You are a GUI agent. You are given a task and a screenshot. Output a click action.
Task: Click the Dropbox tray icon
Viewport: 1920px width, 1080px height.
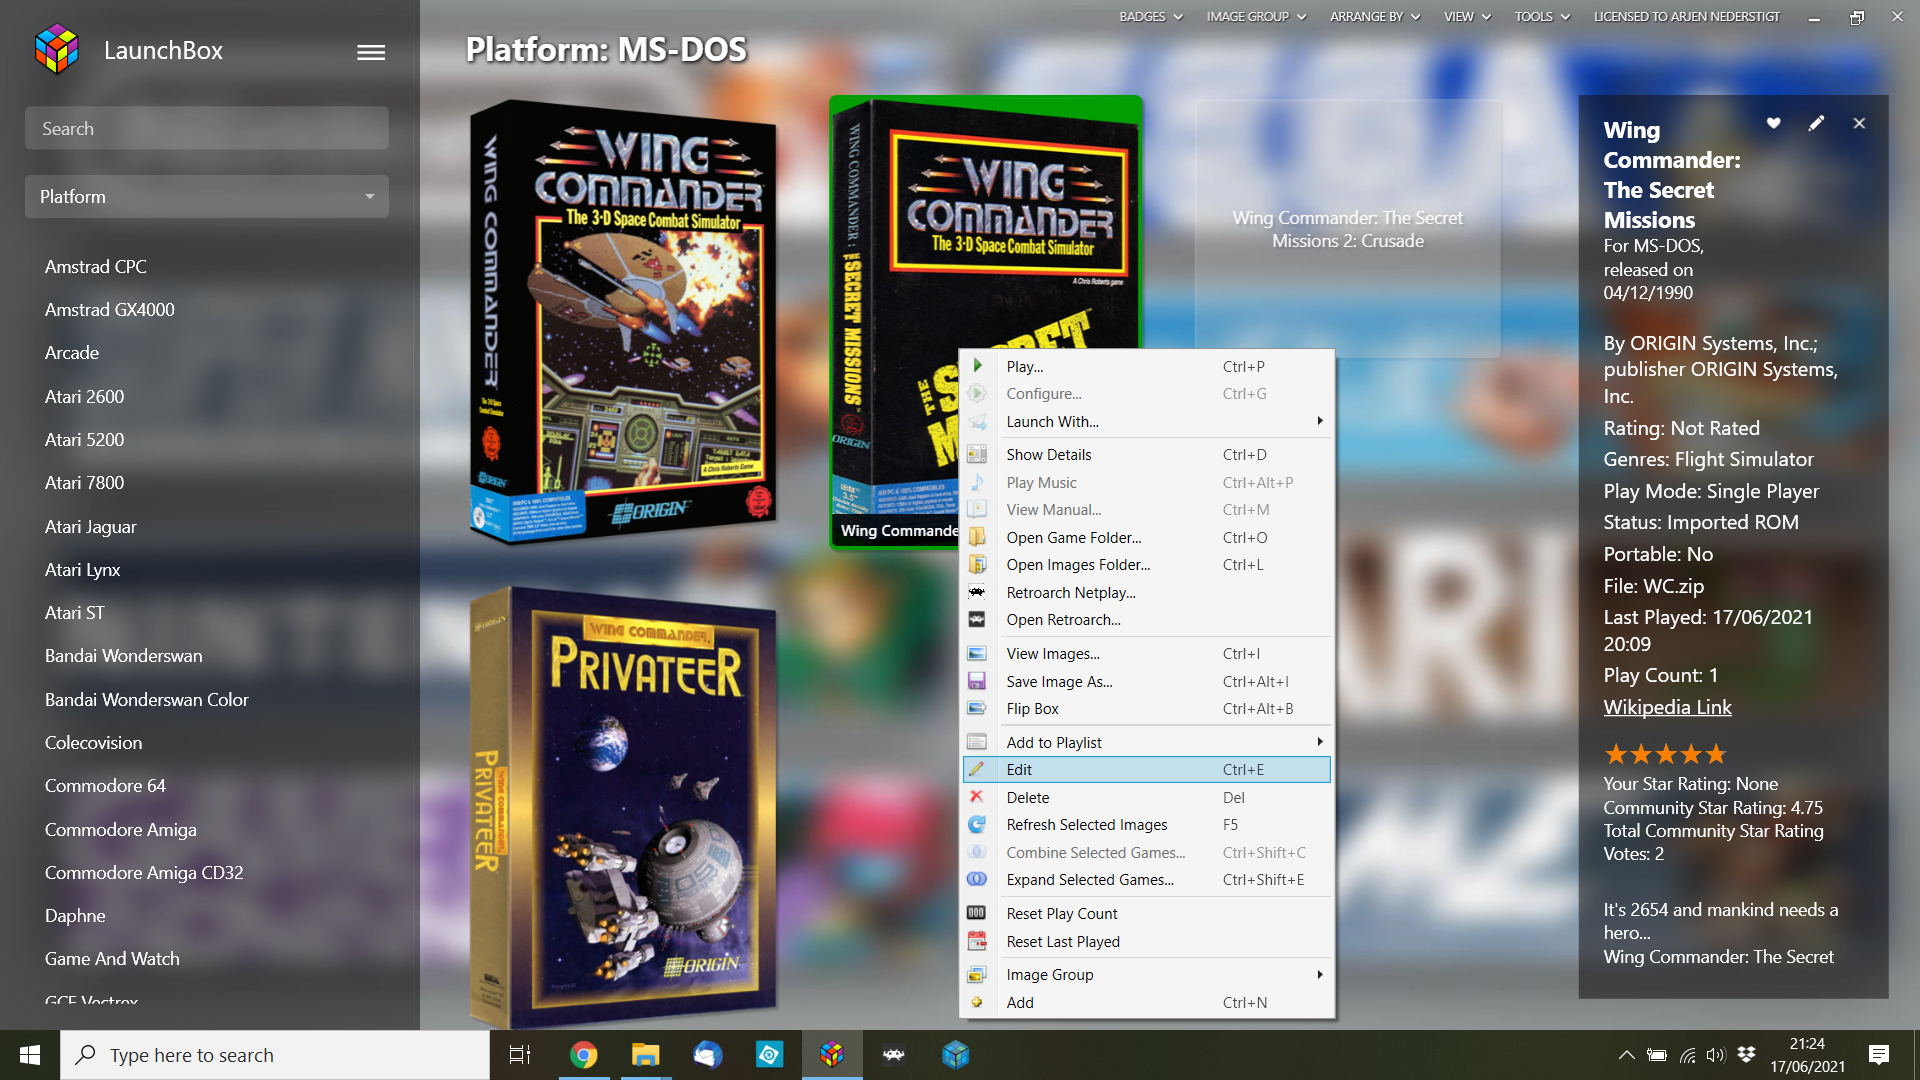coord(1747,1055)
